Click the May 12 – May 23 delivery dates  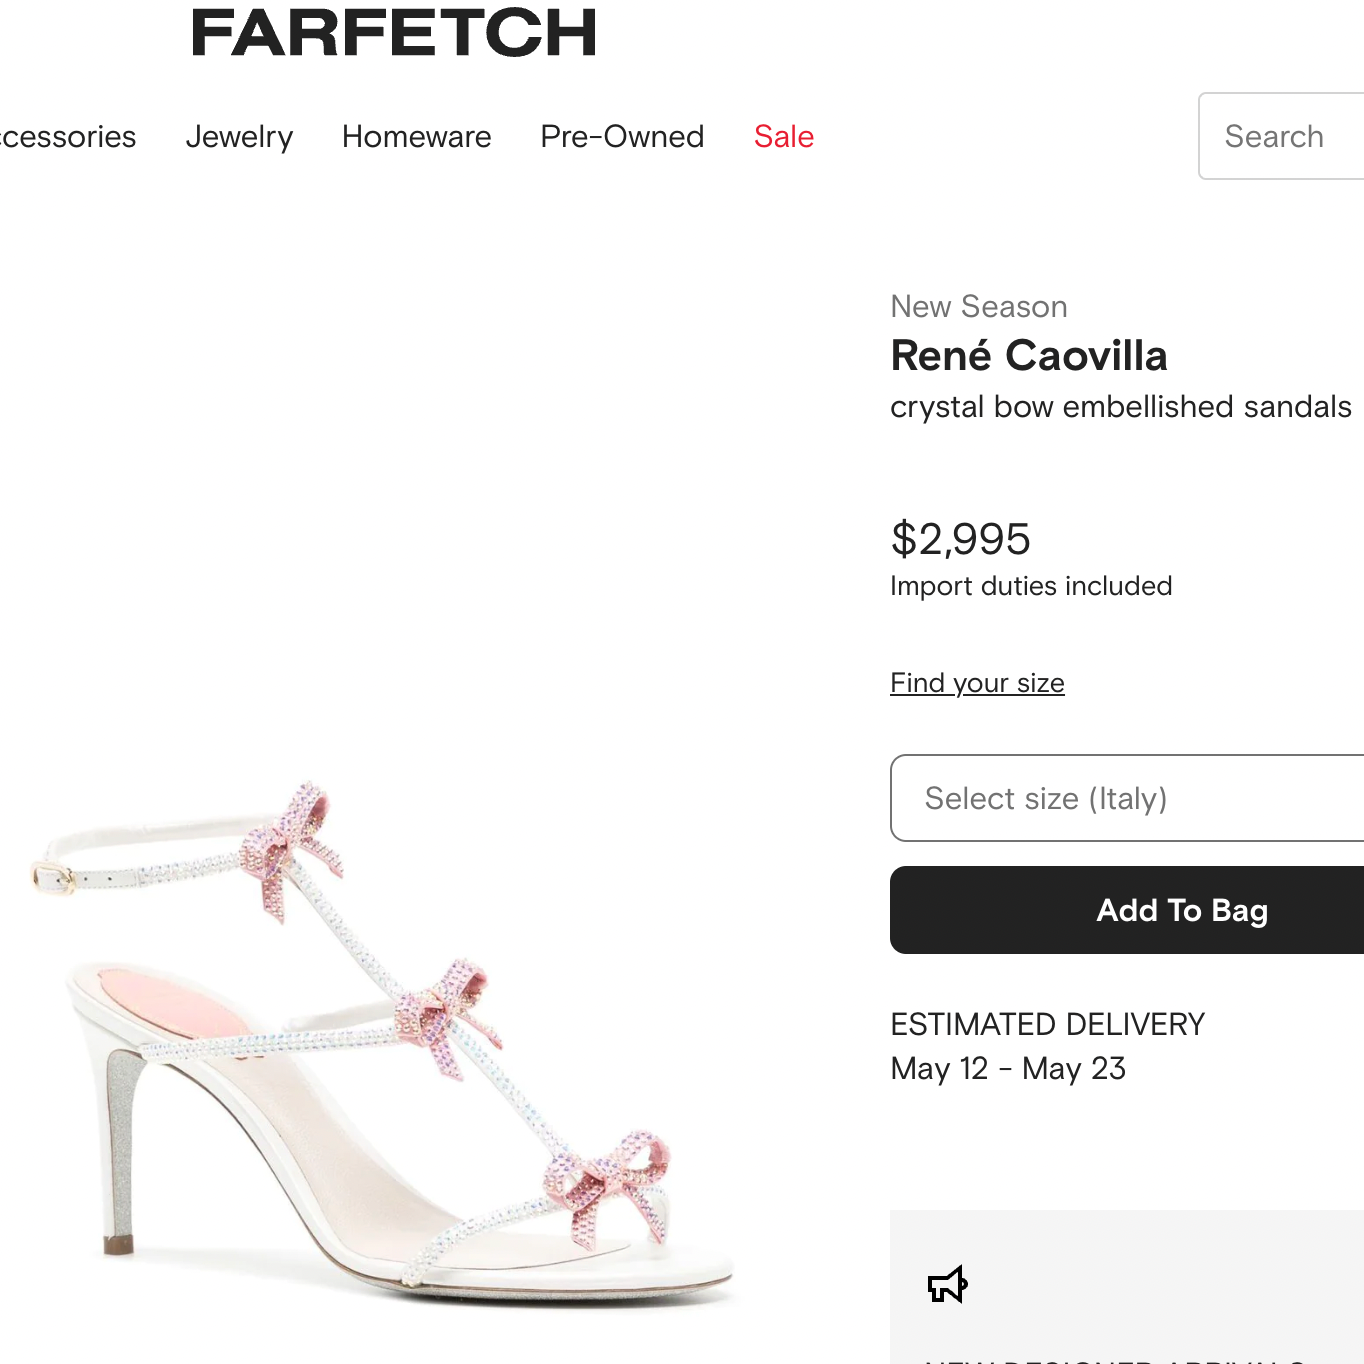pyautogui.click(x=1008, y=1069)
